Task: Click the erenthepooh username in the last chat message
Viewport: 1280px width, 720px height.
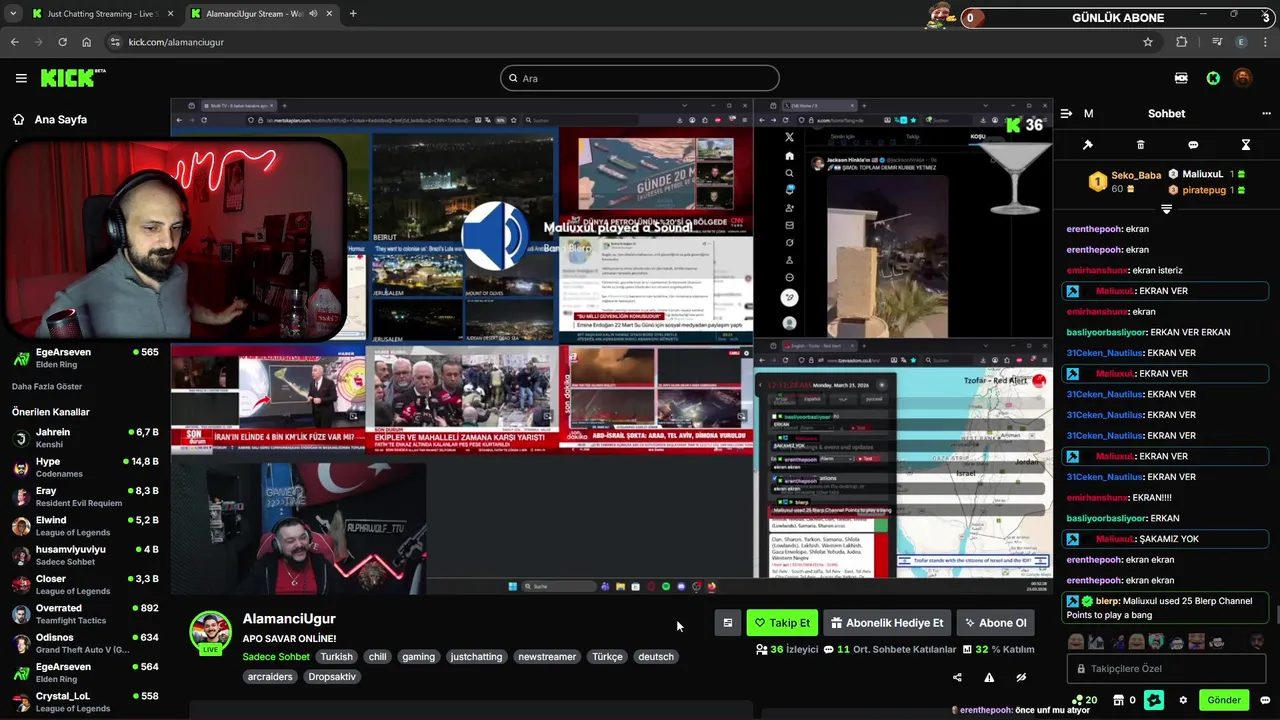Action: coord(1094,581)
